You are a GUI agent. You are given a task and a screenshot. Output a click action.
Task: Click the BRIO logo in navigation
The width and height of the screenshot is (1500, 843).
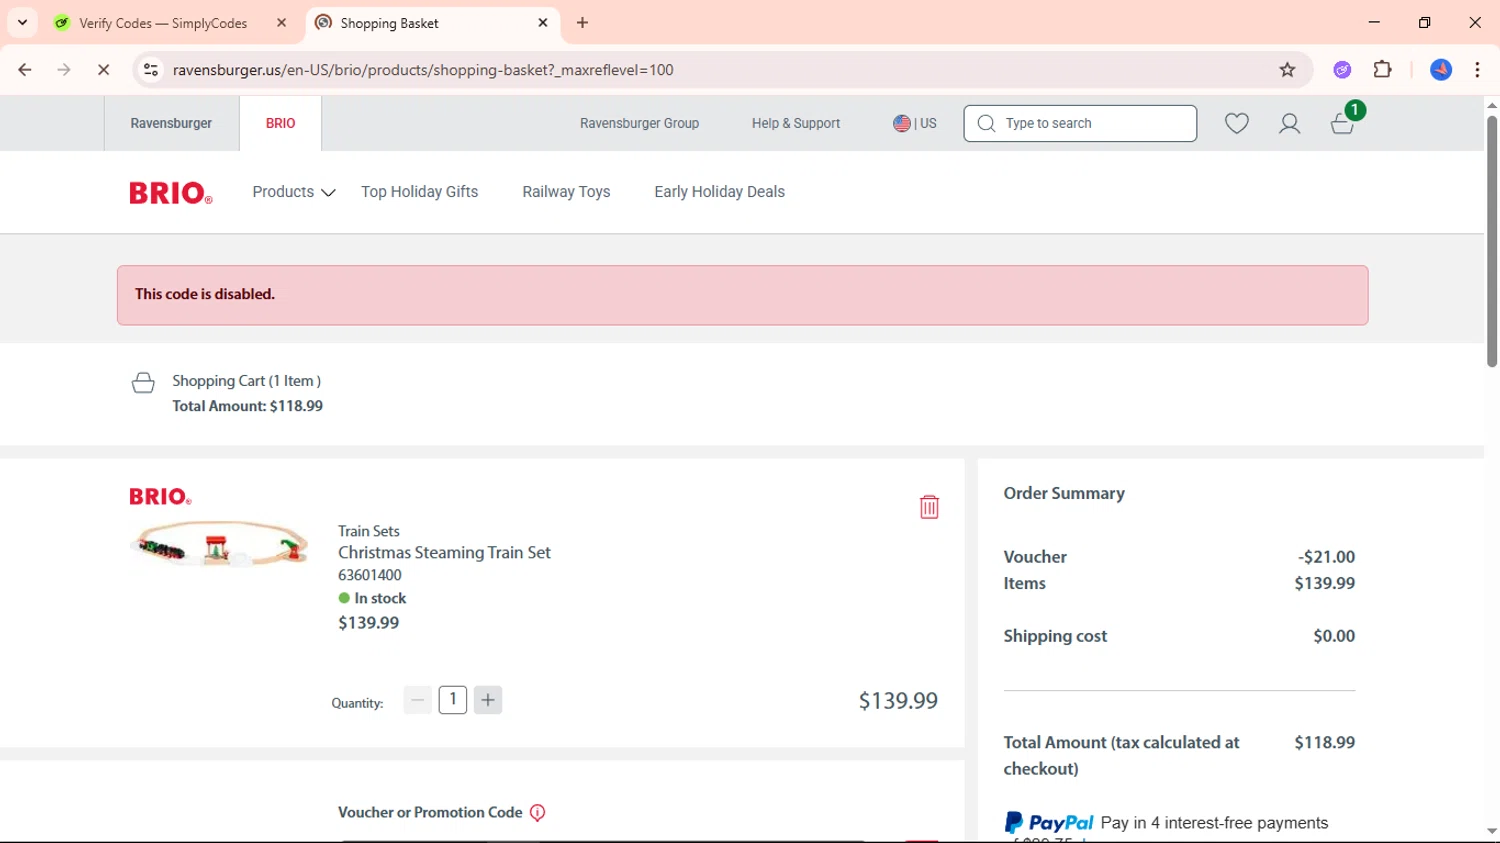pyautogui.click(x=171, y=192)
